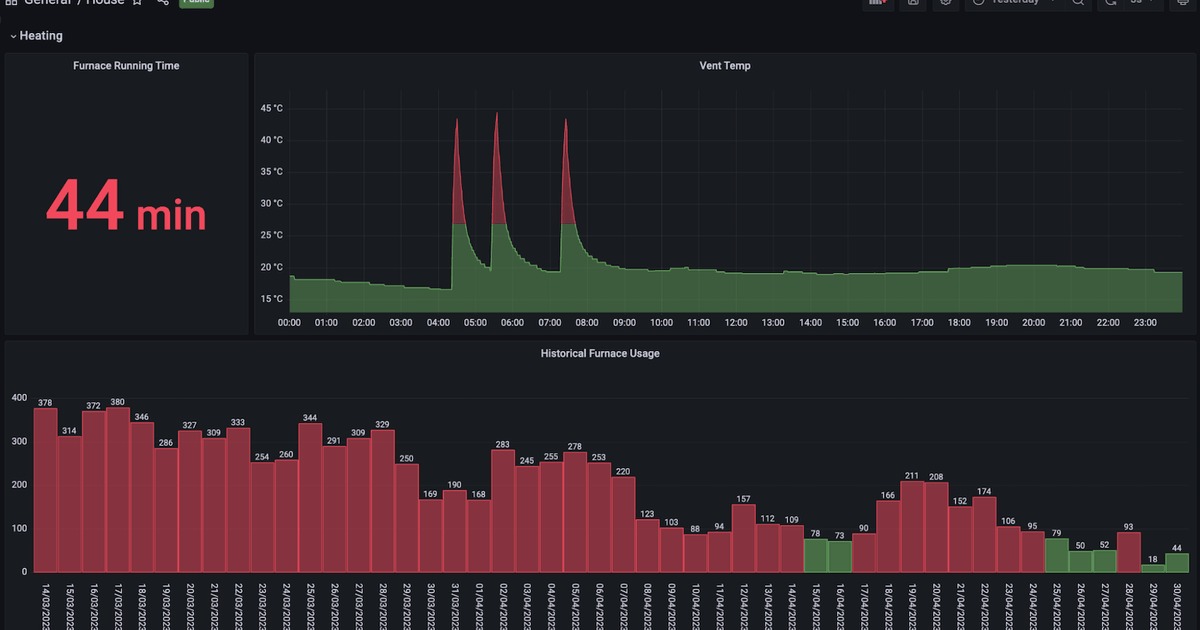Click the bar value label 333
This screenshot has height=630, width=1200.
click(238, 423)
